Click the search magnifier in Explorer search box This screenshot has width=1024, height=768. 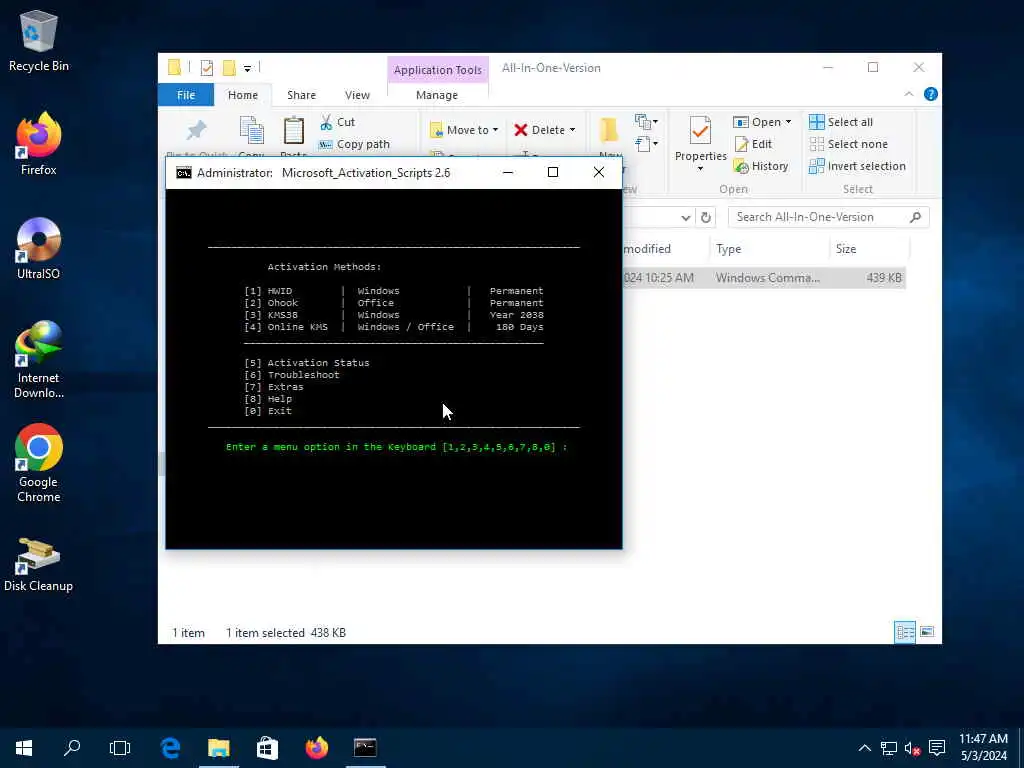tap(916, 217)
